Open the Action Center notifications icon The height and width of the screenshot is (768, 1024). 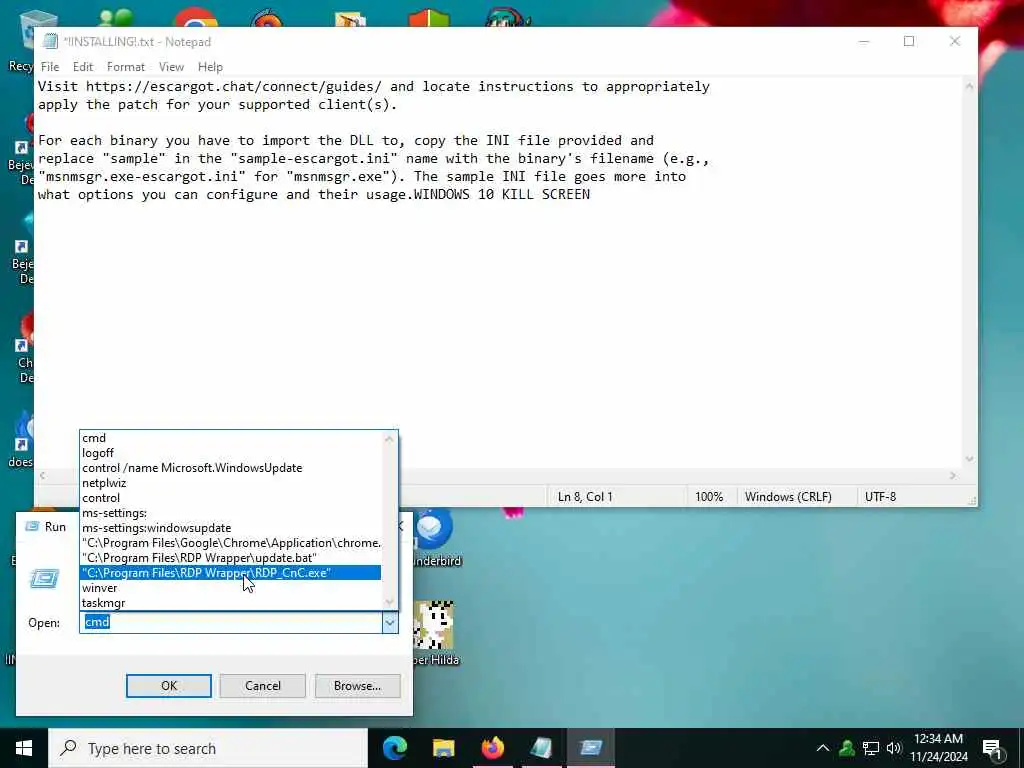[992, 749]
